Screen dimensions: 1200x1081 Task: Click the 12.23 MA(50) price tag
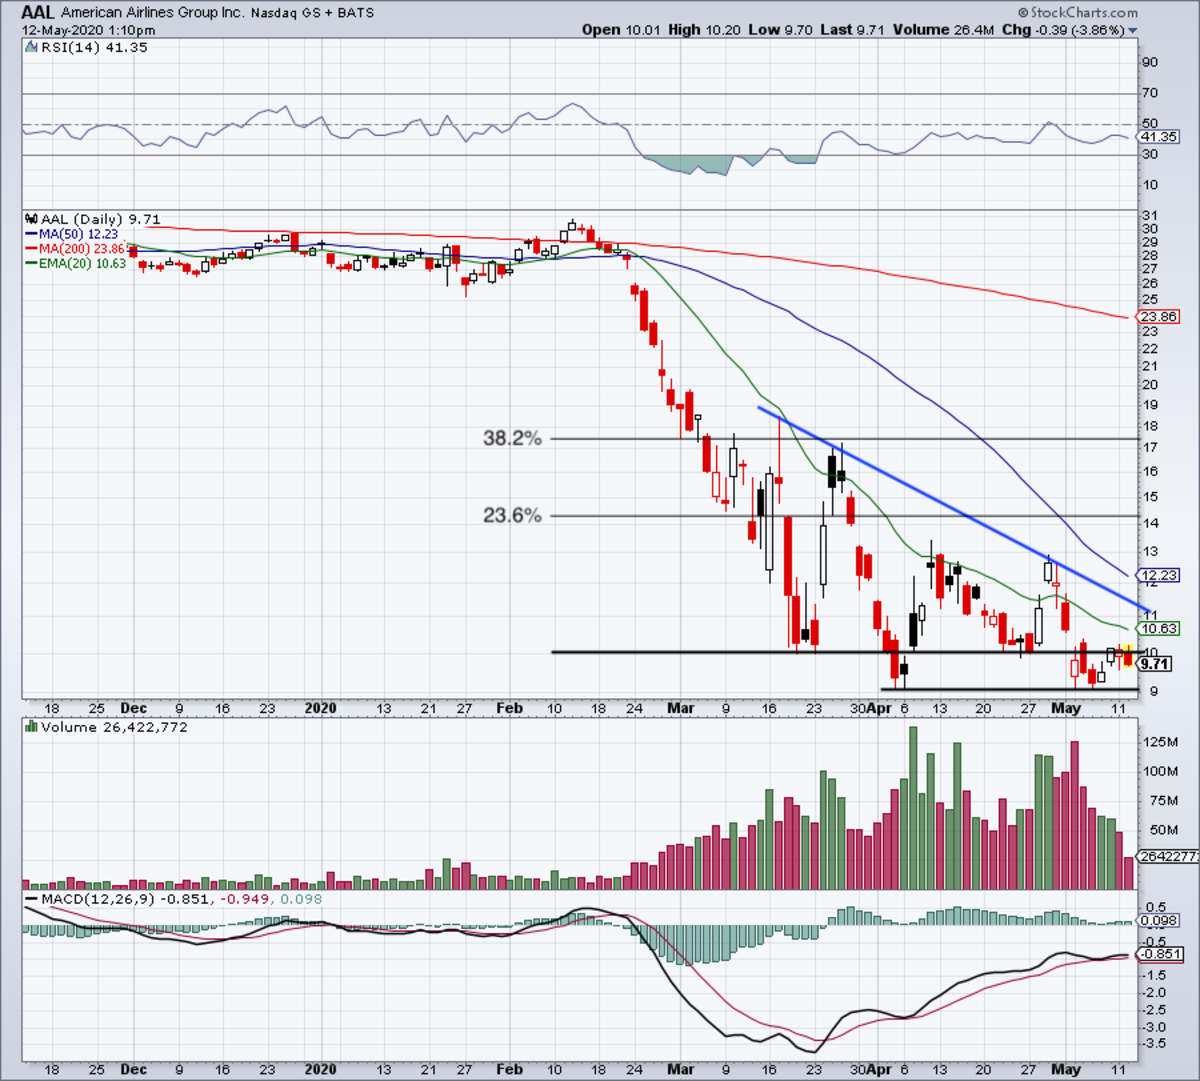[x=1158, y=576]
